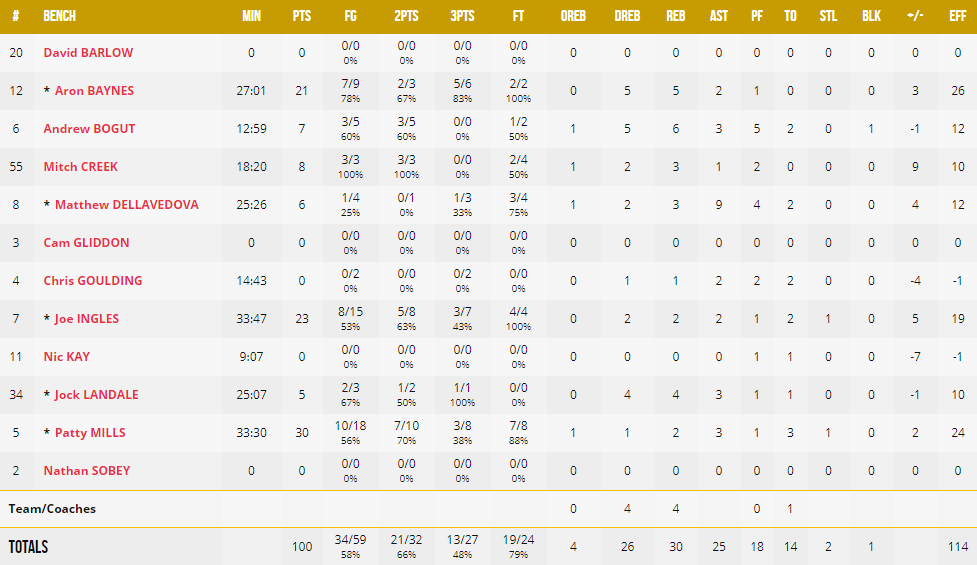
Task: Click the EFF column header
Action: tap(958, 16)
